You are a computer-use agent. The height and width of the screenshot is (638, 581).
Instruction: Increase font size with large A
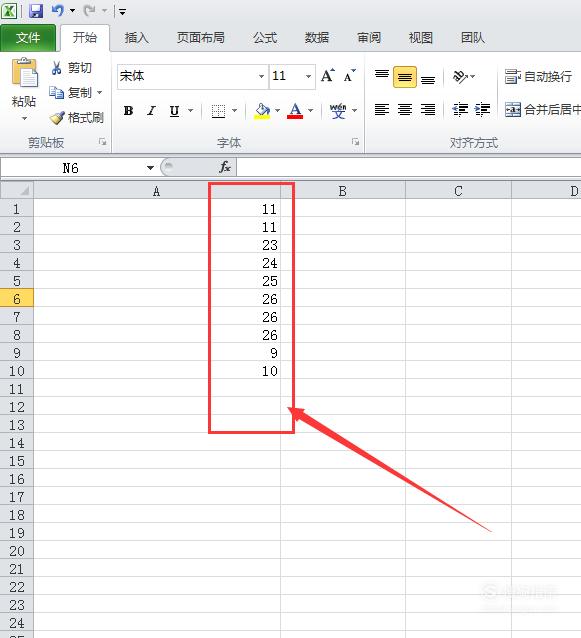click(328, 76)
